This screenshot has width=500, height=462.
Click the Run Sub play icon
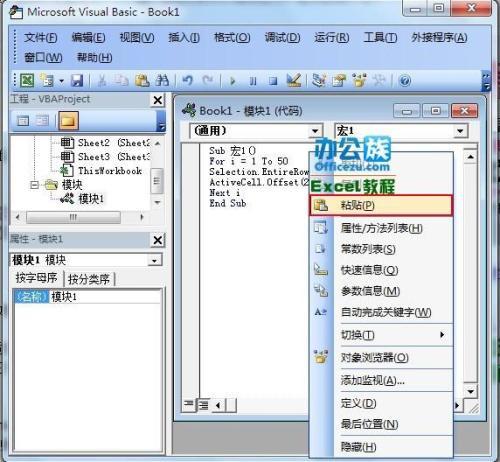click(232, 81)
